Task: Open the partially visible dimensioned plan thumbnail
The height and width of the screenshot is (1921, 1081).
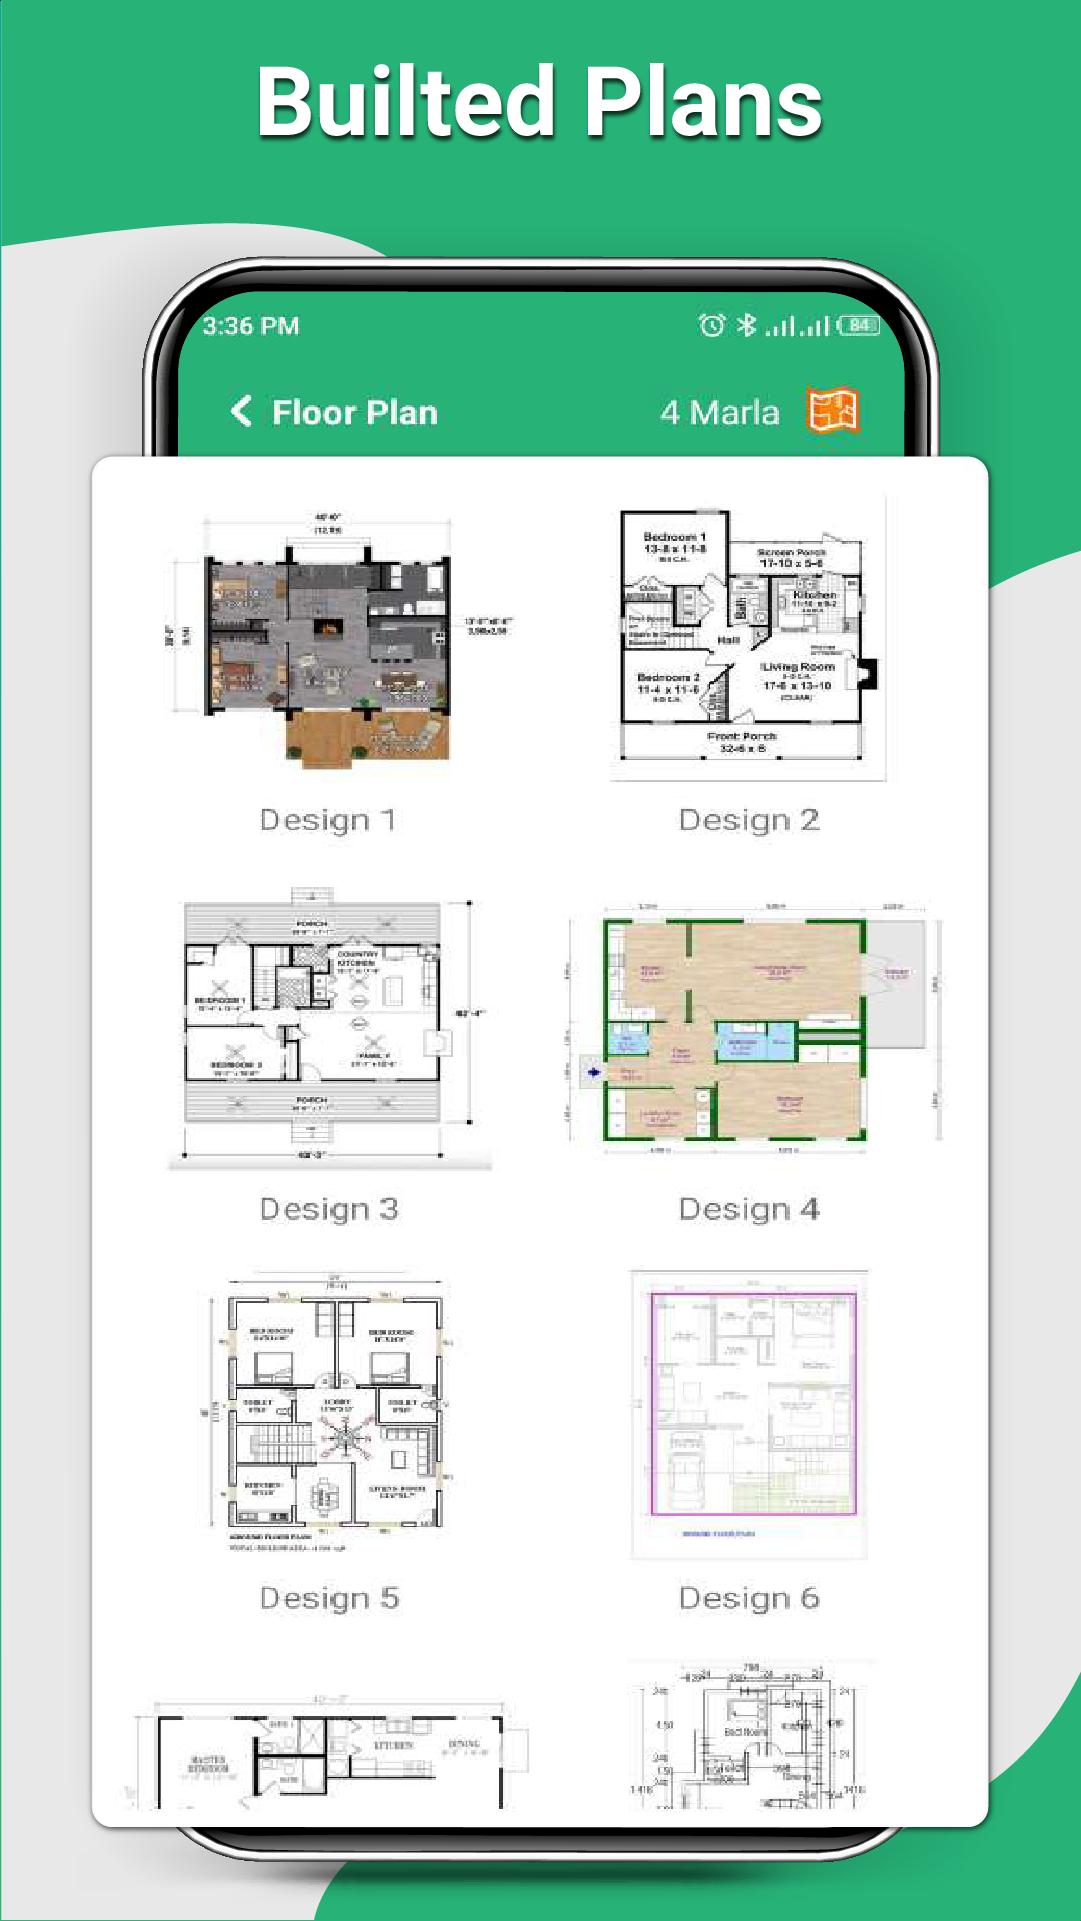Action: click(x=749, y=1735)
